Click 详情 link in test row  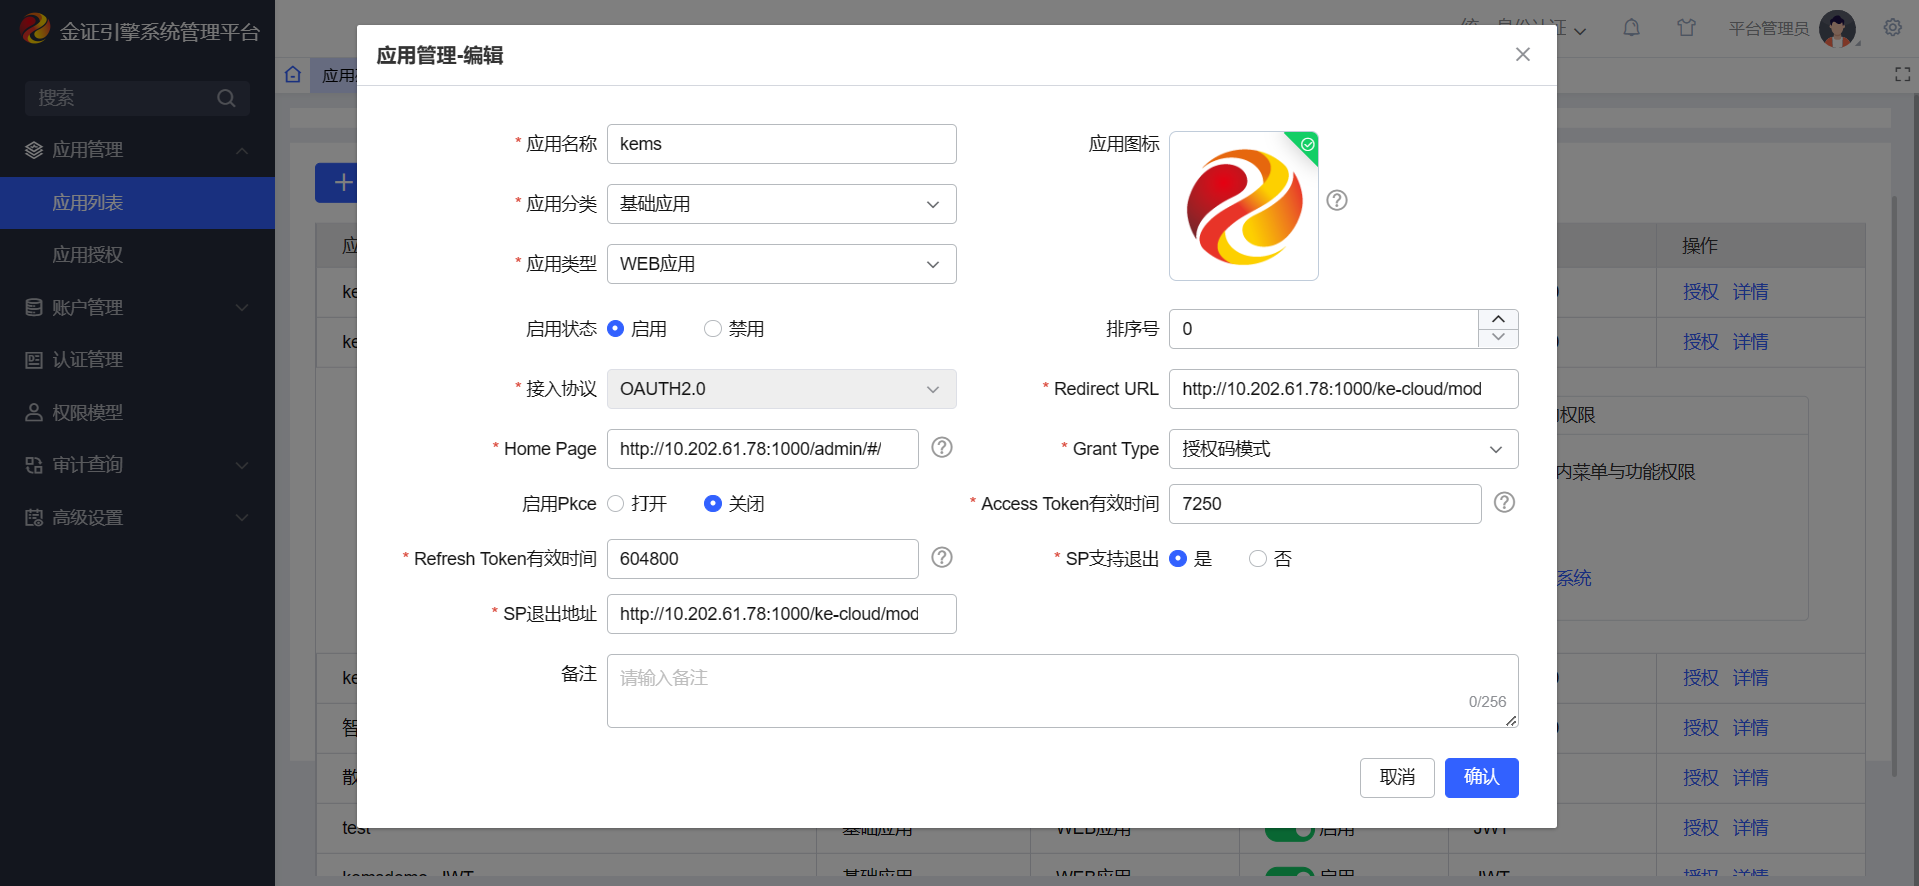pos(1750,828)
